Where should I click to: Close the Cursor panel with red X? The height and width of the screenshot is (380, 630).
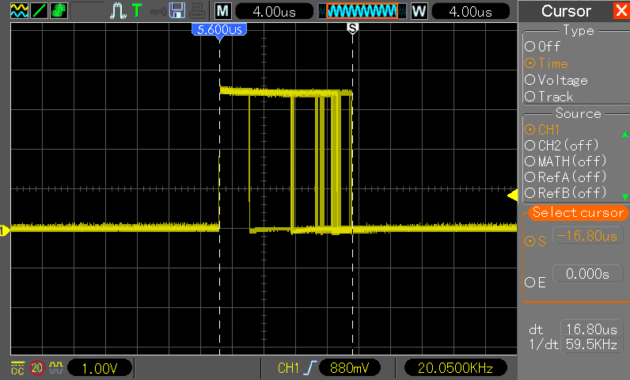(621, 11)
